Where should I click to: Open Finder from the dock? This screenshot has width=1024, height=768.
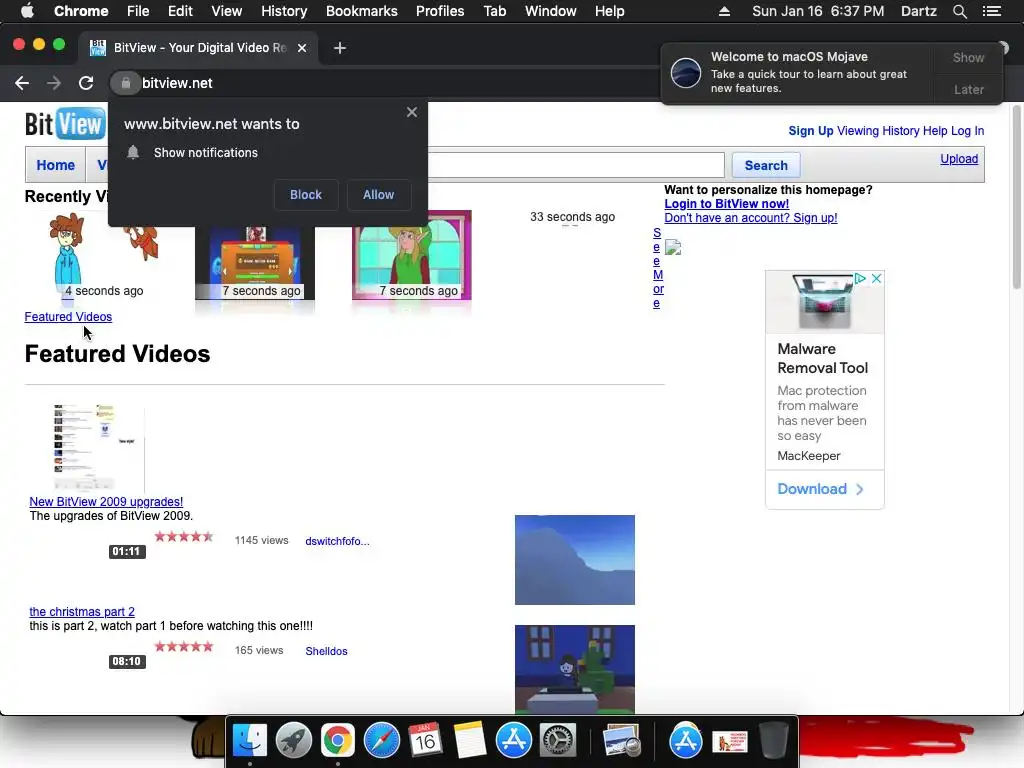[x=250, y=741]
